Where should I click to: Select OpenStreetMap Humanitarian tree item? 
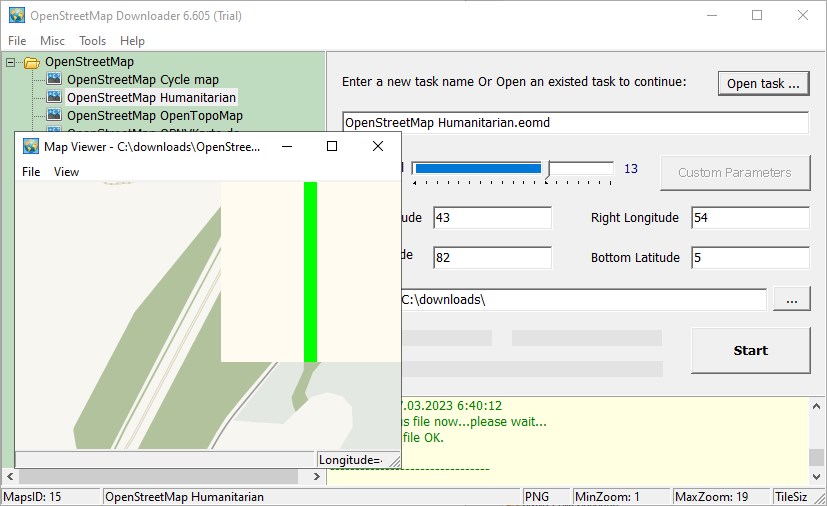coord(151,98)
